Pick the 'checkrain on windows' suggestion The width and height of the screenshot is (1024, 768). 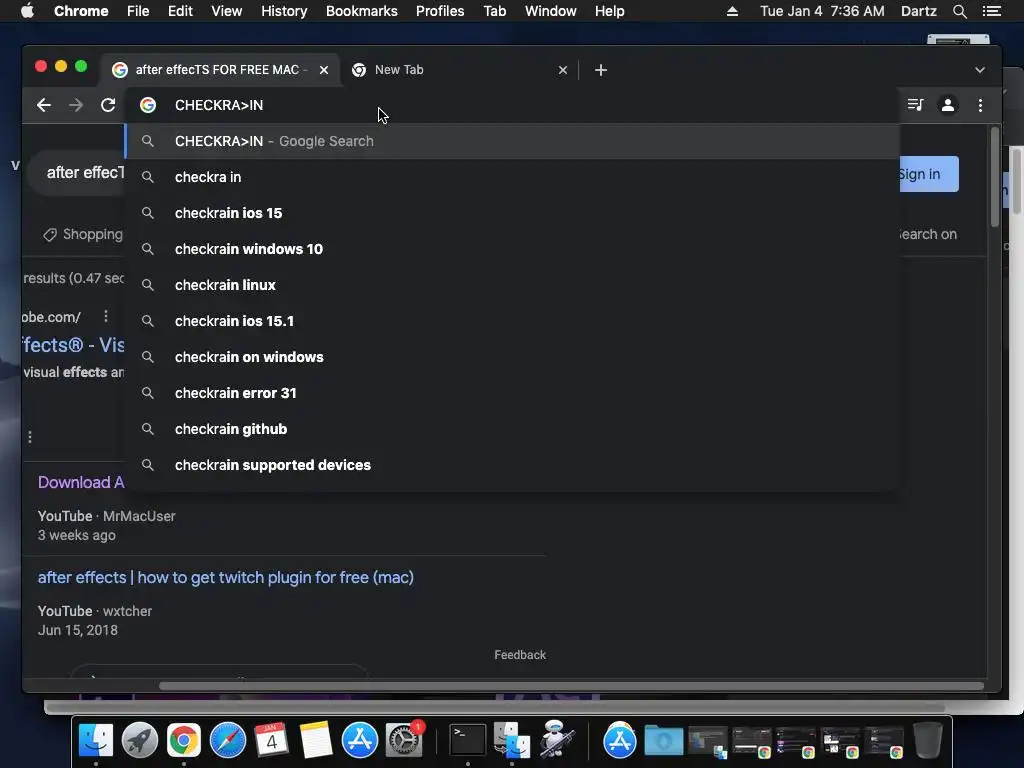tap(513, 357)
